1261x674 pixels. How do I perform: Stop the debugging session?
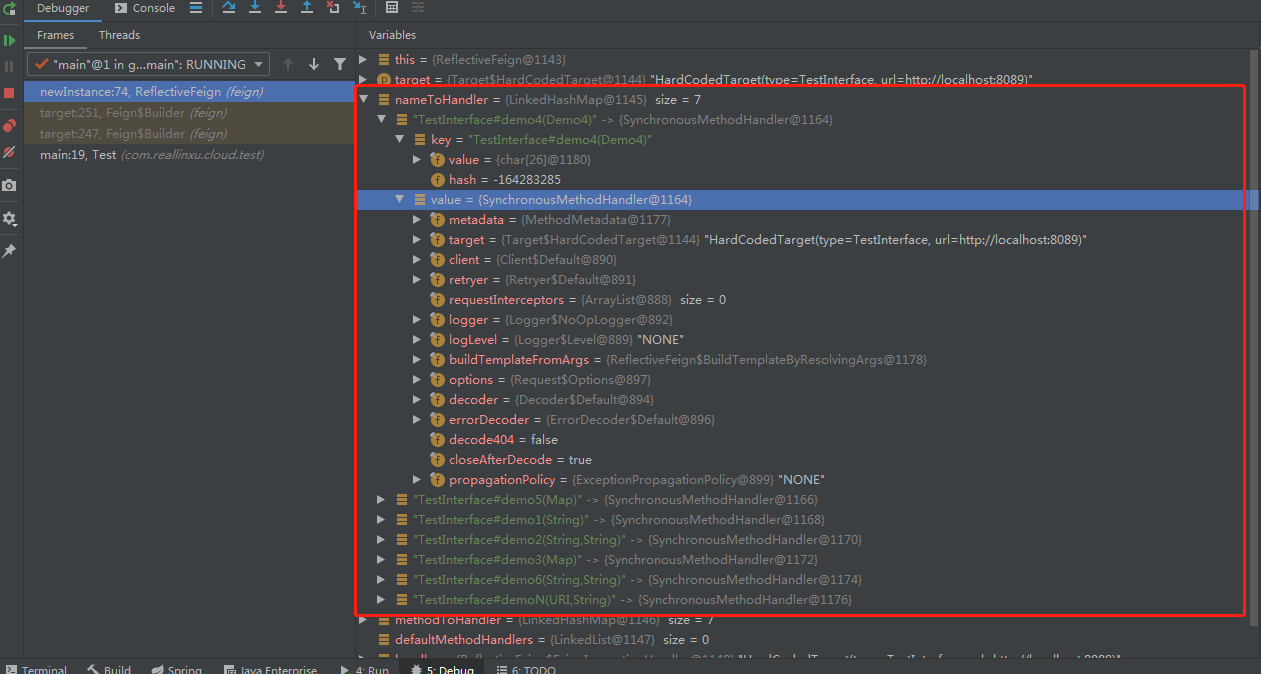coord(9,92)
